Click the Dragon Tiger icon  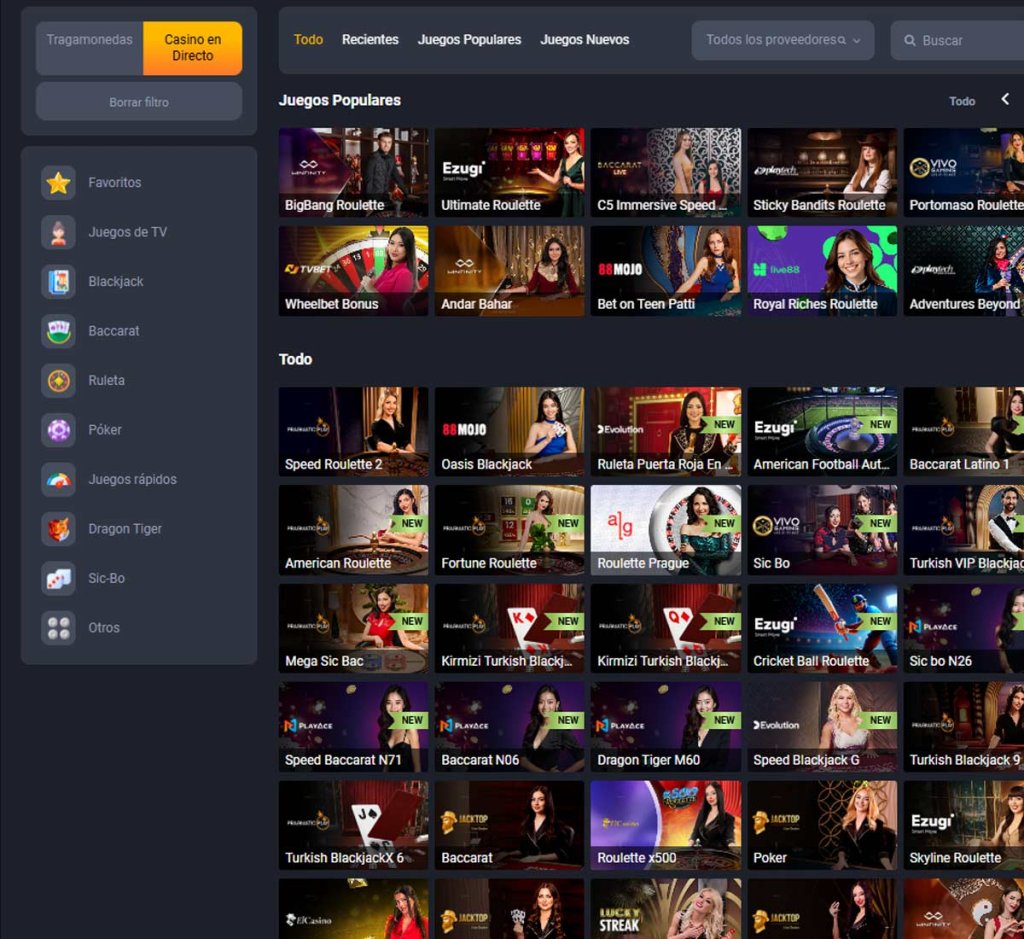58,528
